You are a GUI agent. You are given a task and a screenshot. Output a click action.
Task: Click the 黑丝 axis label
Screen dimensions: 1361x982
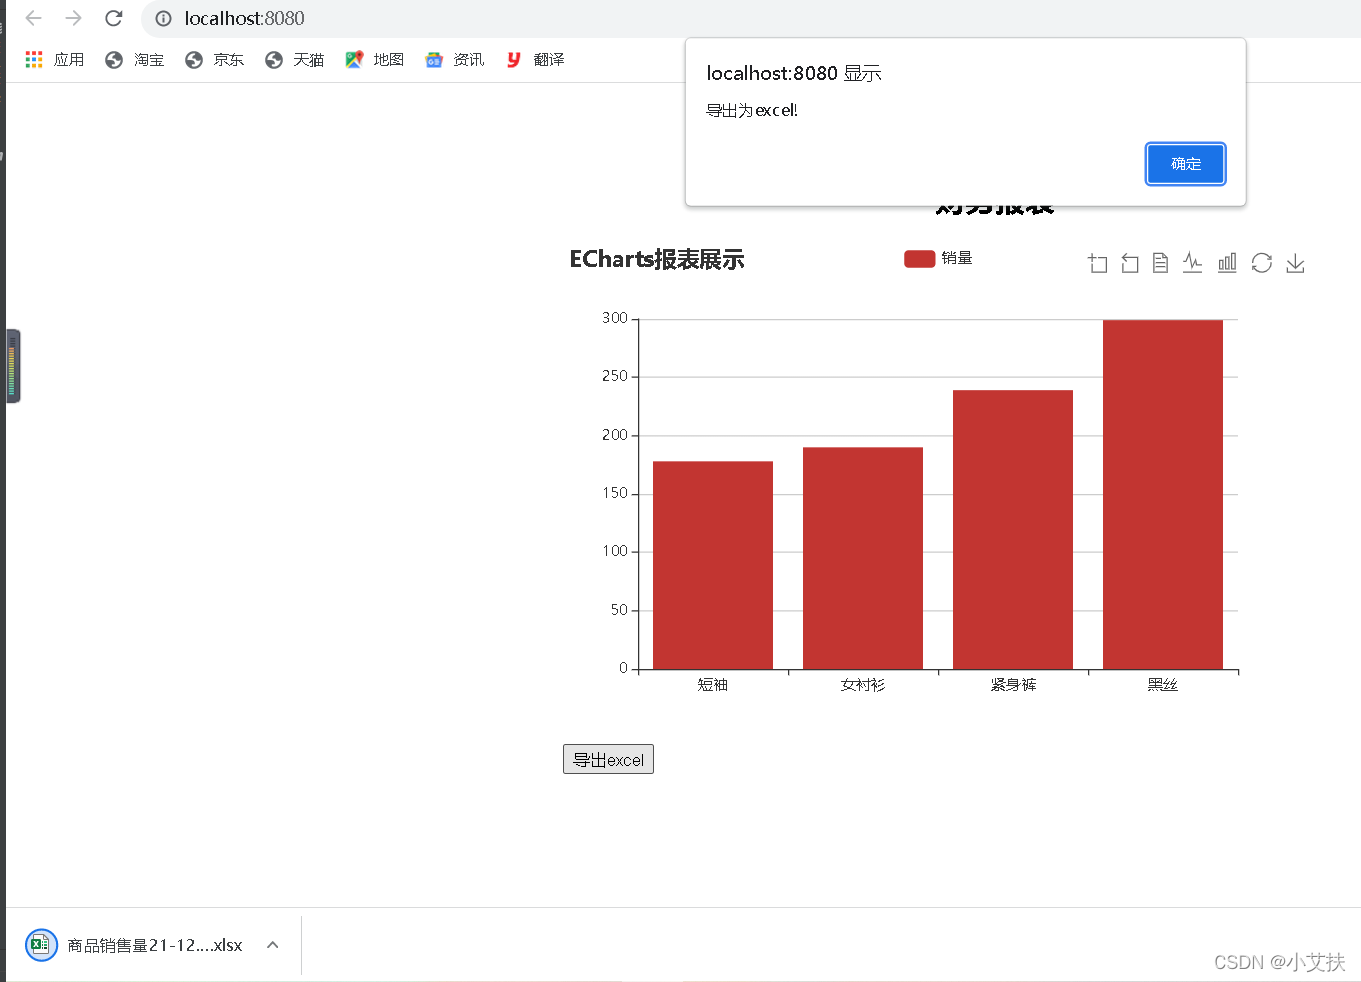(x=1163, y=685)
